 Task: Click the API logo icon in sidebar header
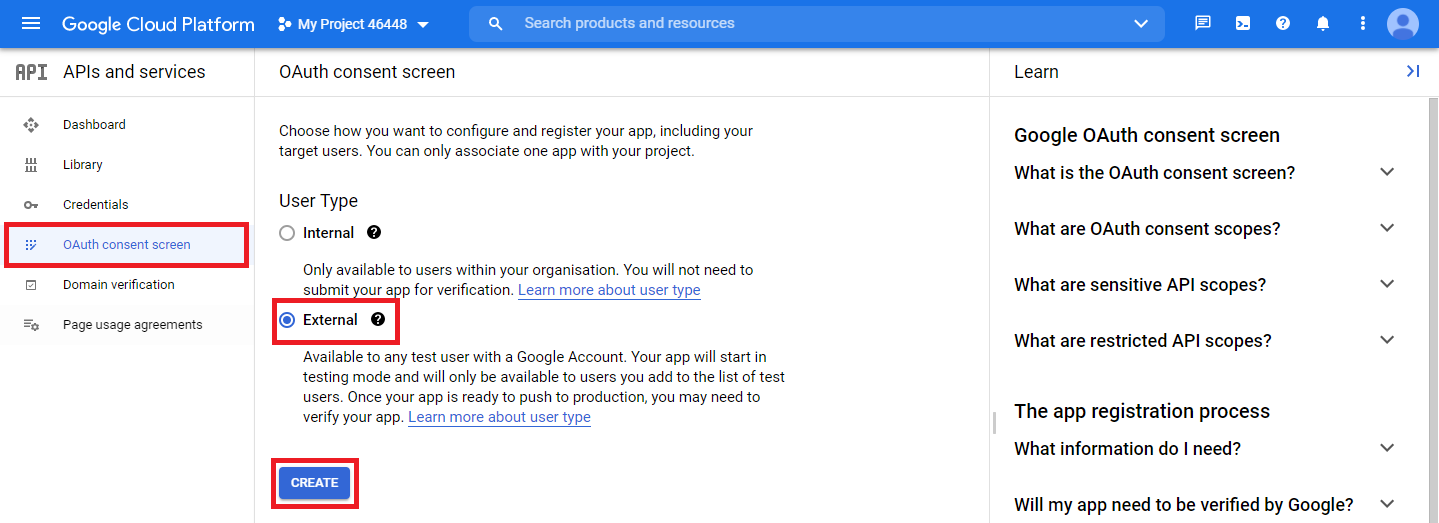tap(32, 72)
